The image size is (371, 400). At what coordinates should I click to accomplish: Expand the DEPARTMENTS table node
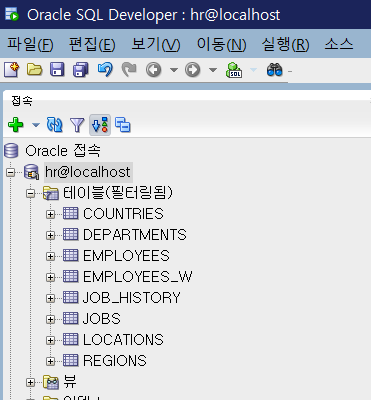pos(50,235)
